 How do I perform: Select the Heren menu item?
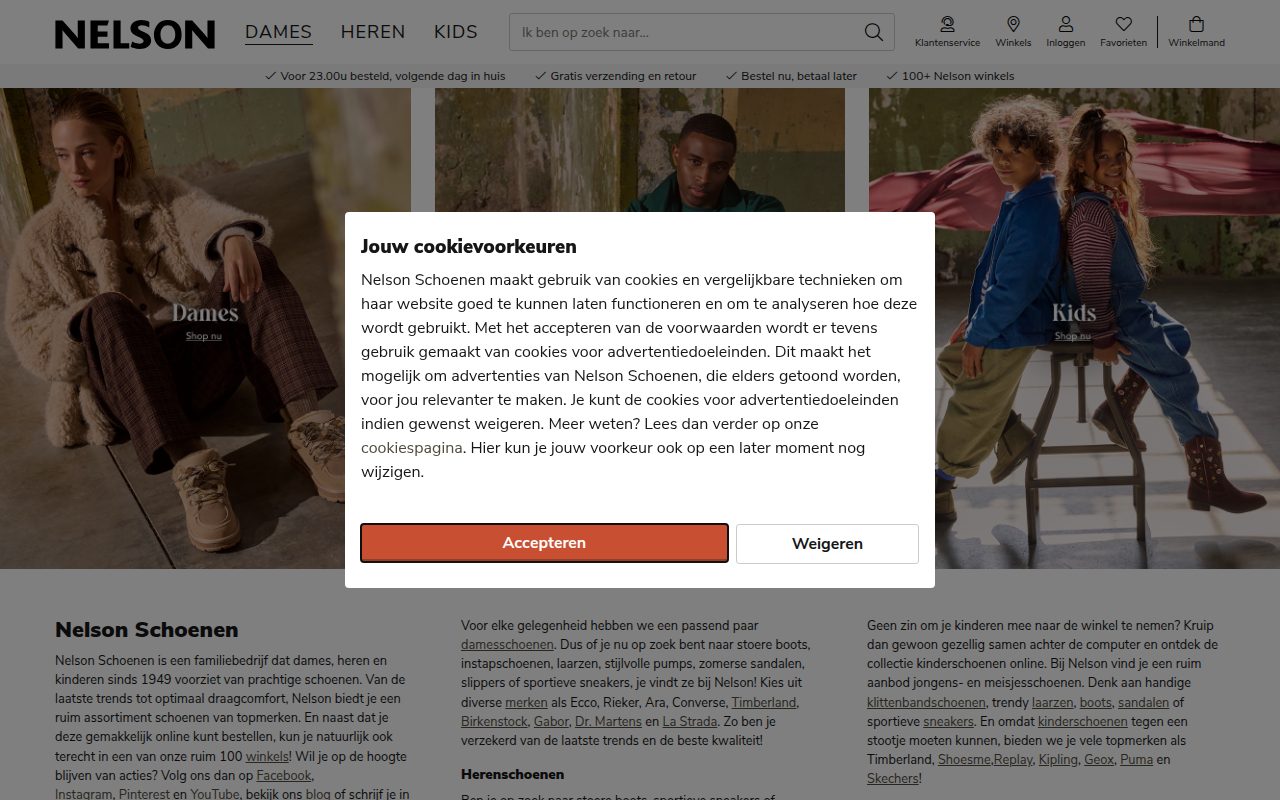[373, 32]
